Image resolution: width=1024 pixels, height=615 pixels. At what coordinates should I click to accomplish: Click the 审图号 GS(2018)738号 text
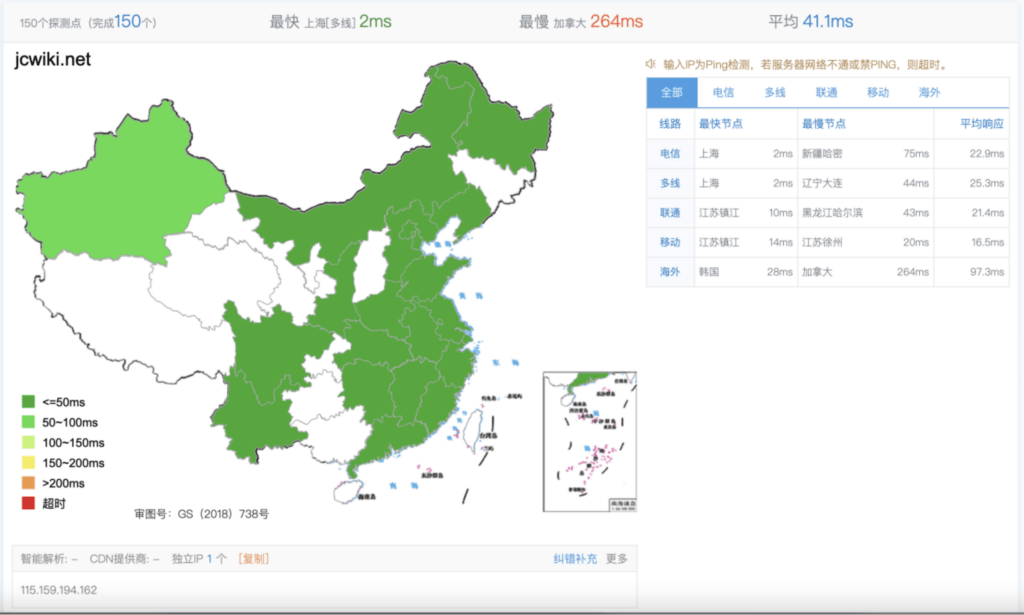click(x=202, y=514)
